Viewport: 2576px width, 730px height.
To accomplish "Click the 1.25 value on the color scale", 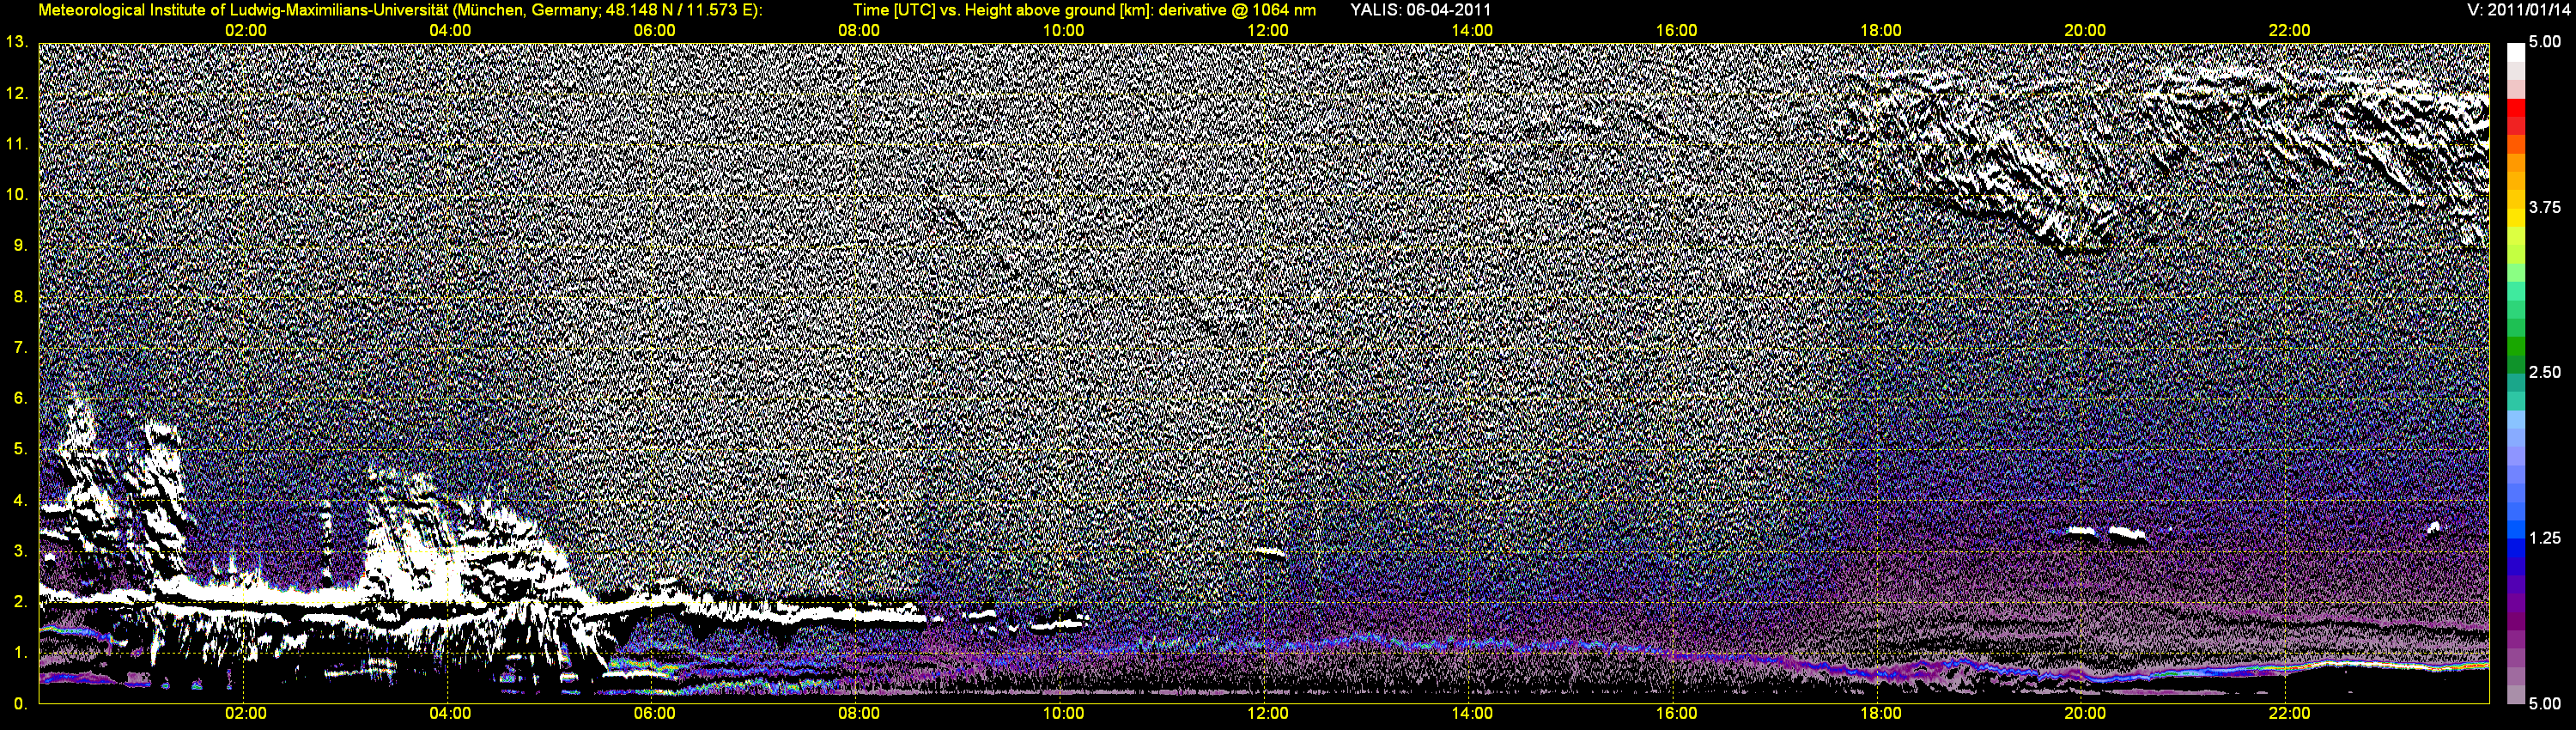I will click(2545, 538).
